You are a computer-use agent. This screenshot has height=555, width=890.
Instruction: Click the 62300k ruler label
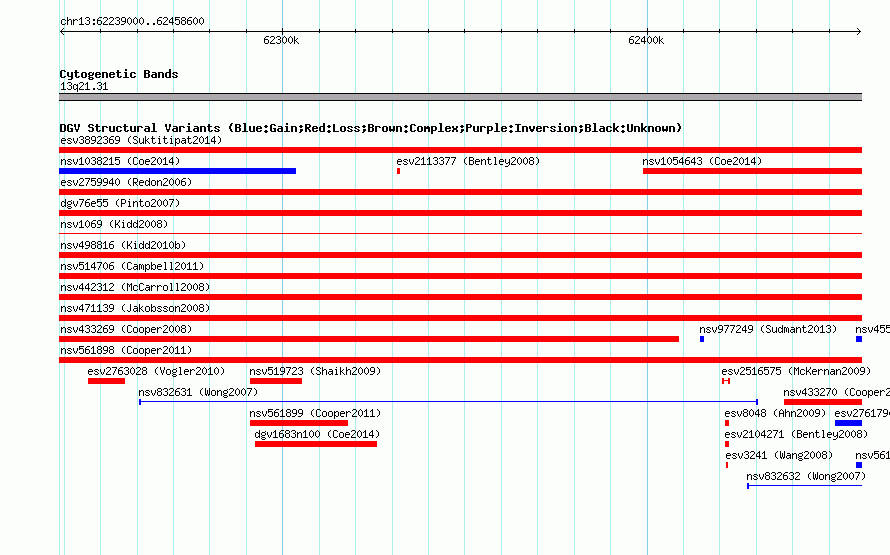tap(281, 40)
